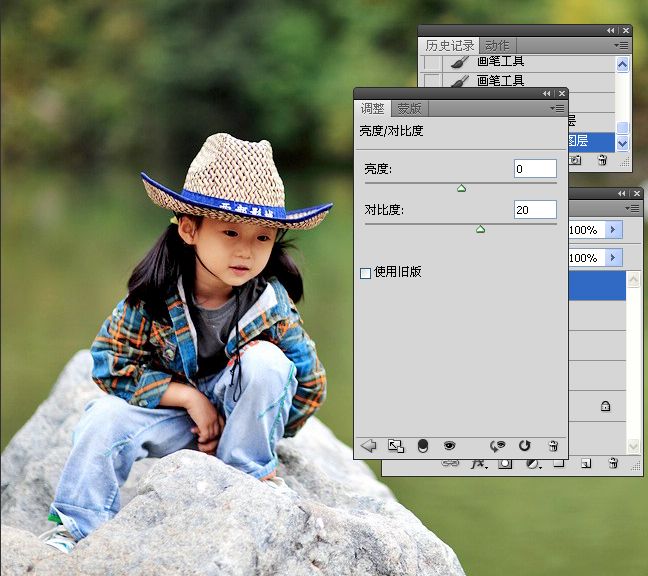Close the History panel
The height and width of the screenshot is (576, 648).
[626, 31]
